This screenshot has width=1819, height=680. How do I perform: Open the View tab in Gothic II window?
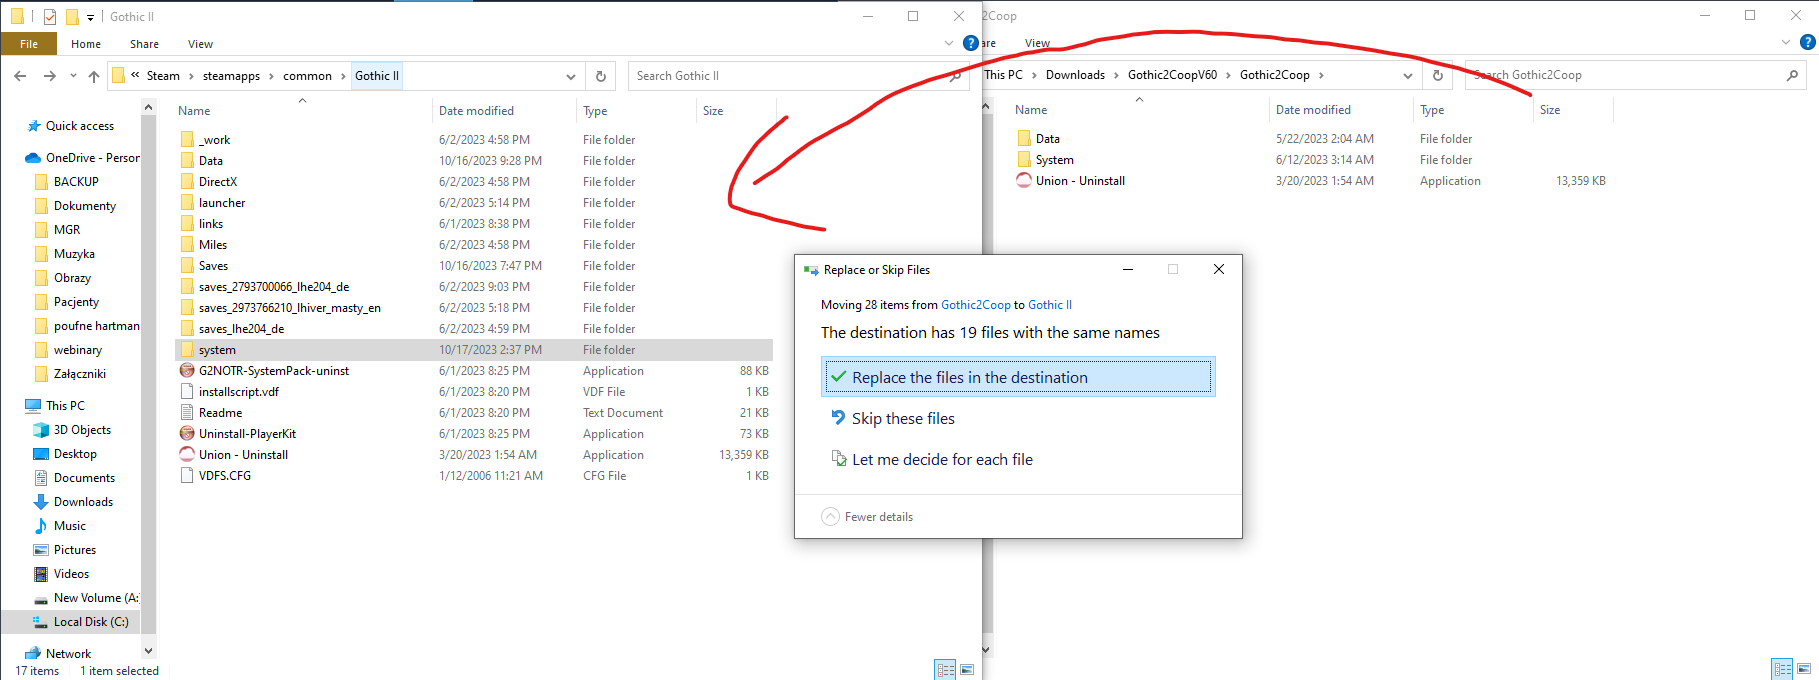(x=200, y=44)
